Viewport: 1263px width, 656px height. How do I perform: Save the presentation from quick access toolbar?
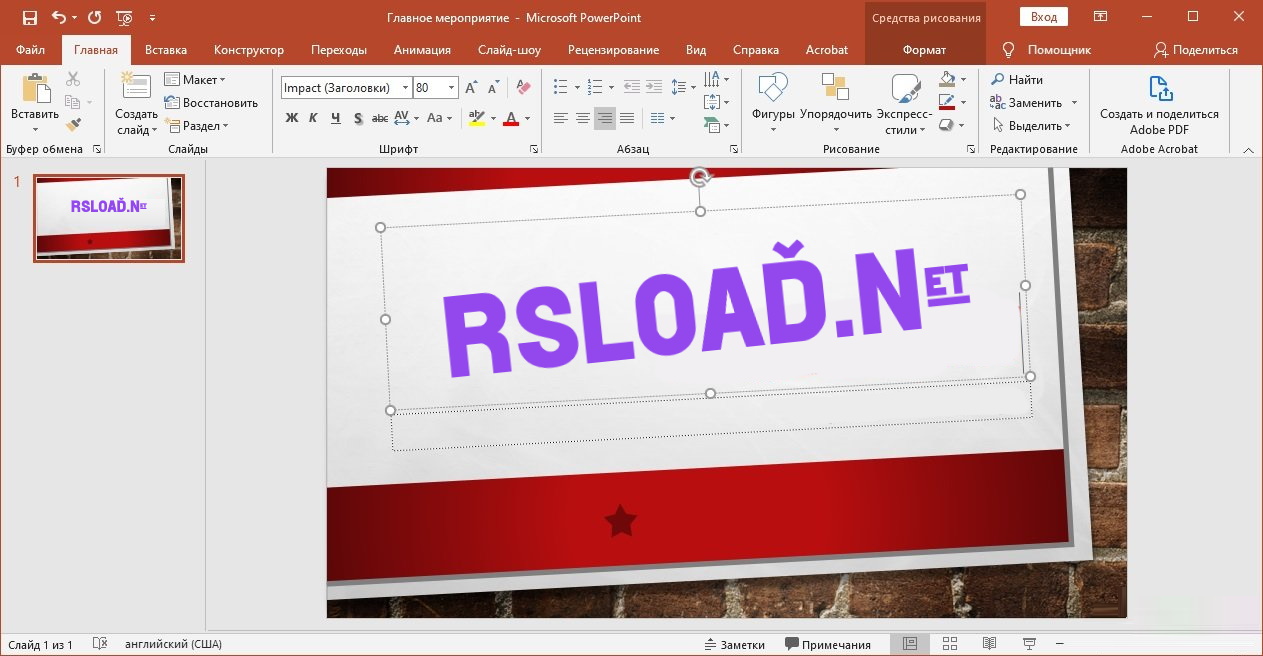coord(29,18)
